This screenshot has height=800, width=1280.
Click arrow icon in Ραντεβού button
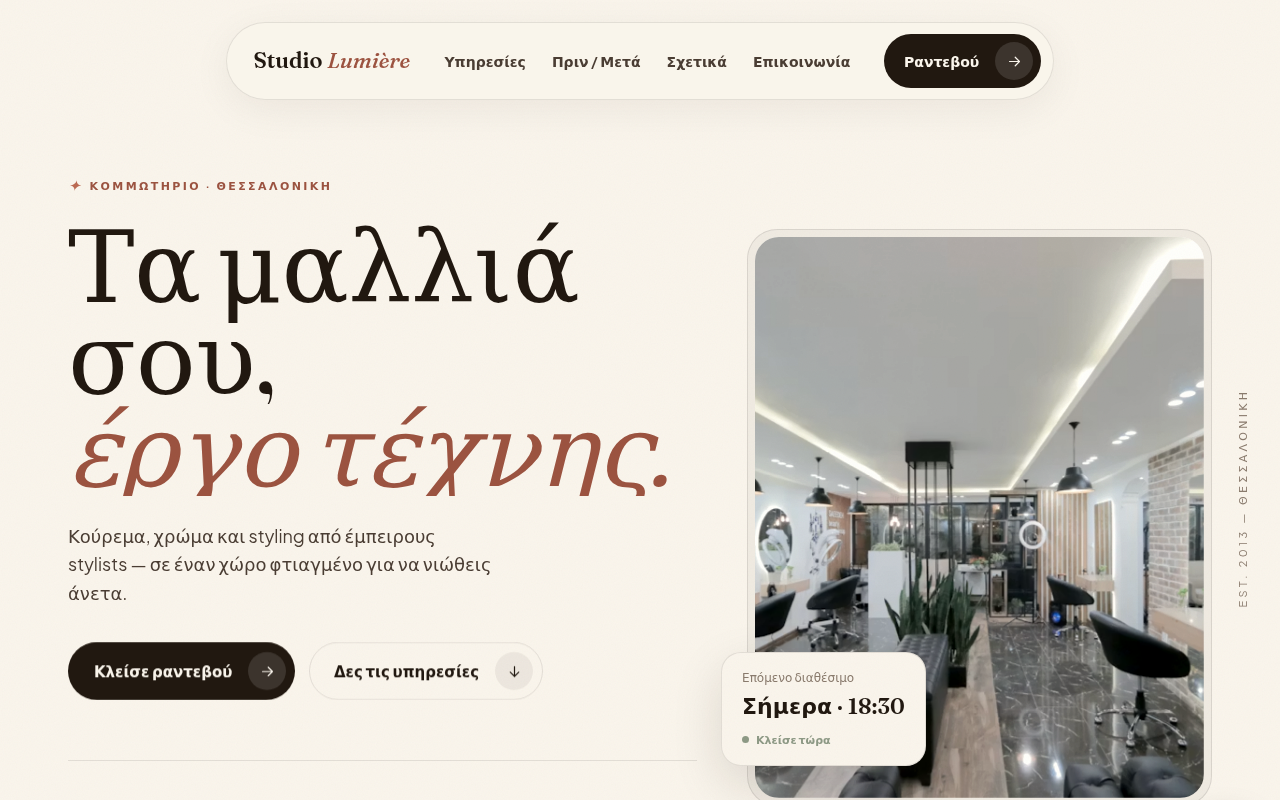point(1014,61)
